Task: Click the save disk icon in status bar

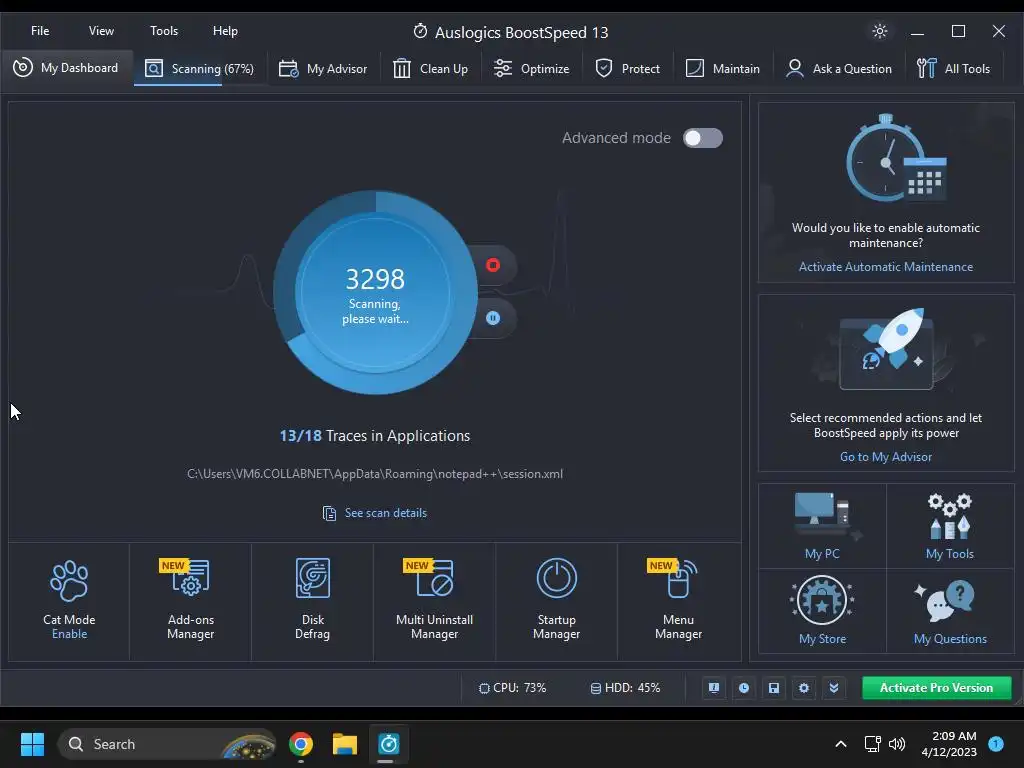Action: pos(774,688)
